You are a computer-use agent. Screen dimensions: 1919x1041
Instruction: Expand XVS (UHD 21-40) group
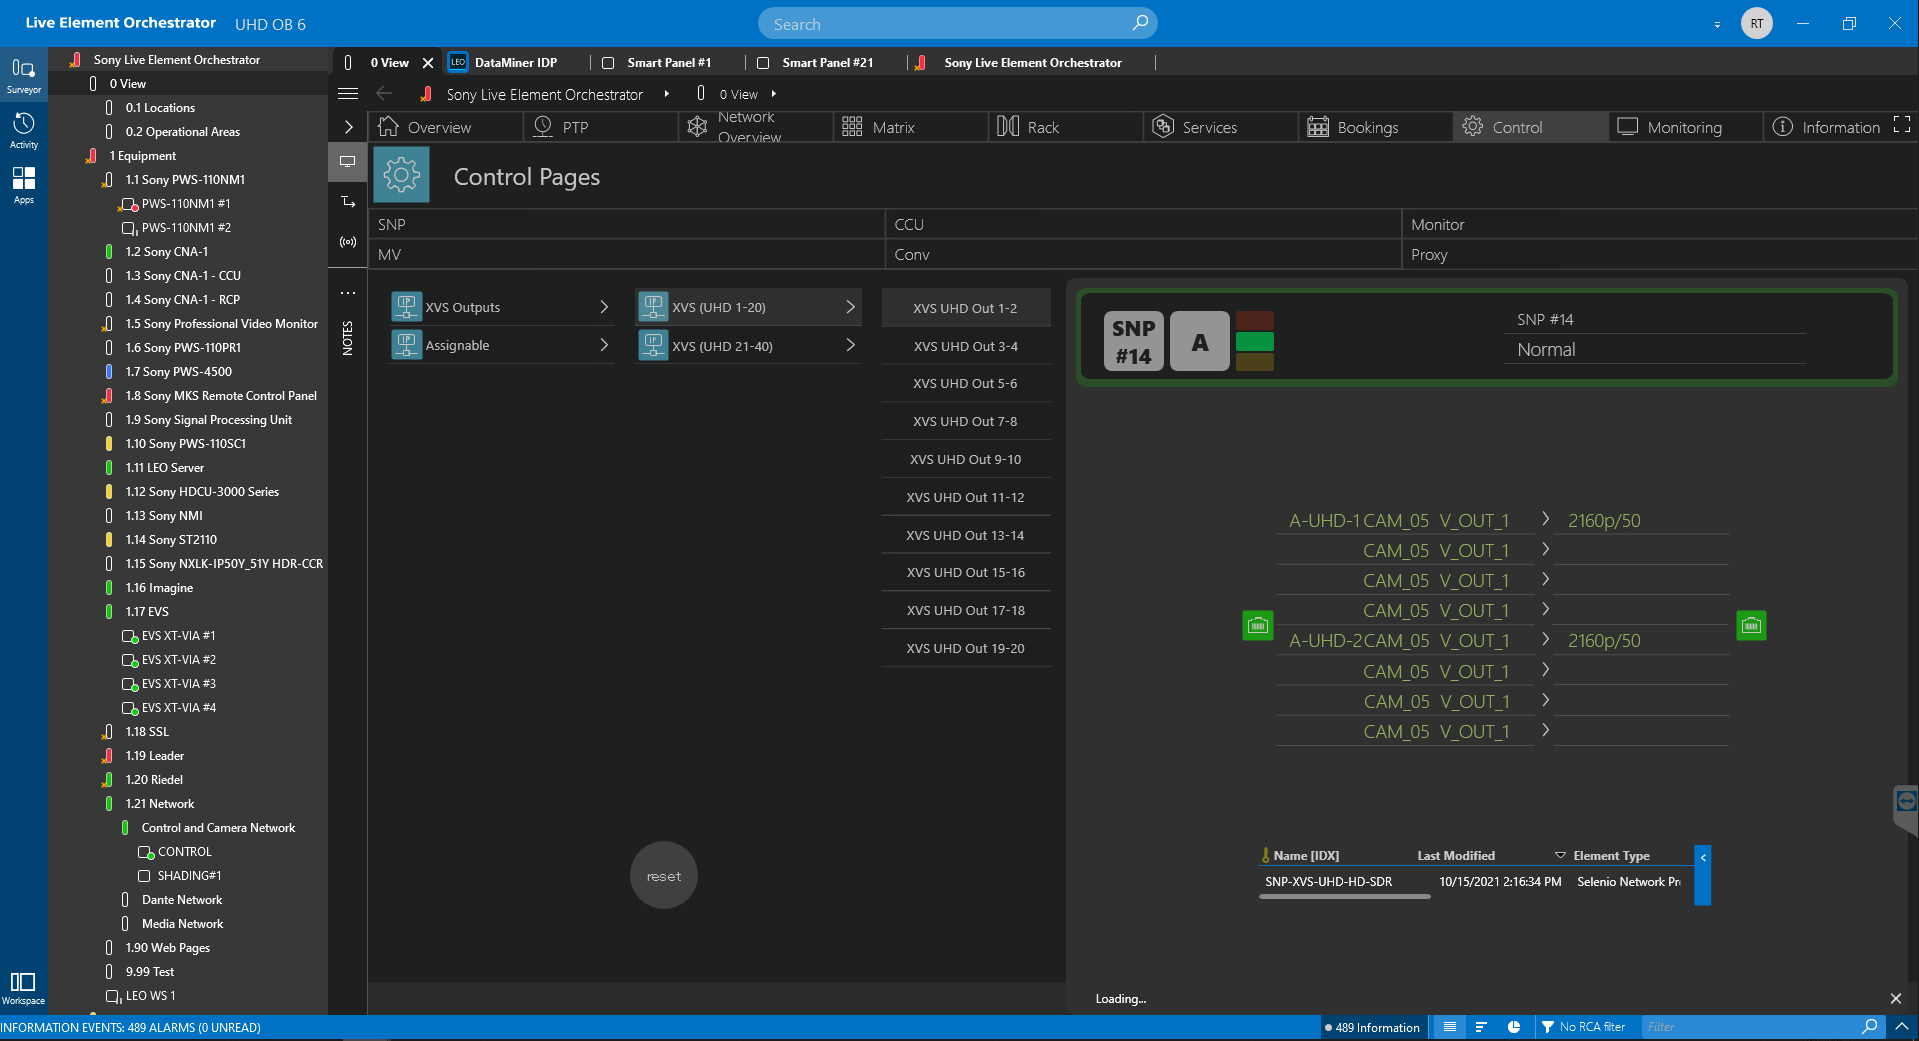pyautogui.click(x=850, y=345)
